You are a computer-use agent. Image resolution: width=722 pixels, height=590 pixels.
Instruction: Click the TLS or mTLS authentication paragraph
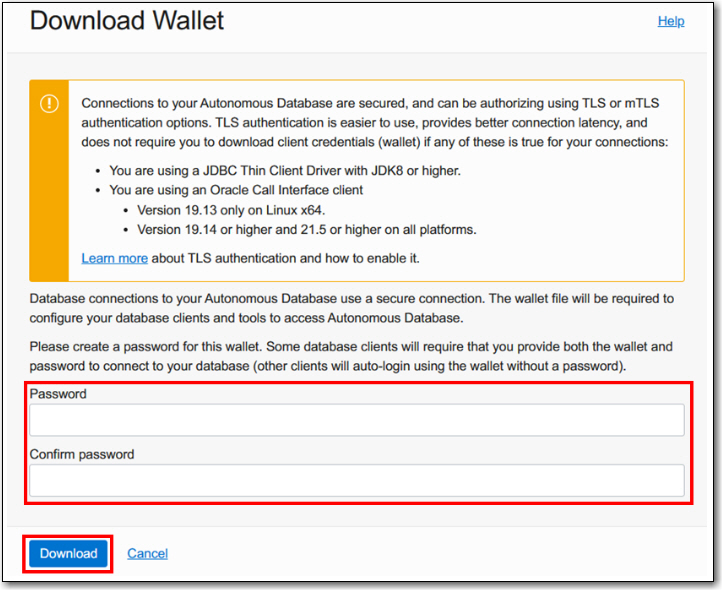[375, 122]
